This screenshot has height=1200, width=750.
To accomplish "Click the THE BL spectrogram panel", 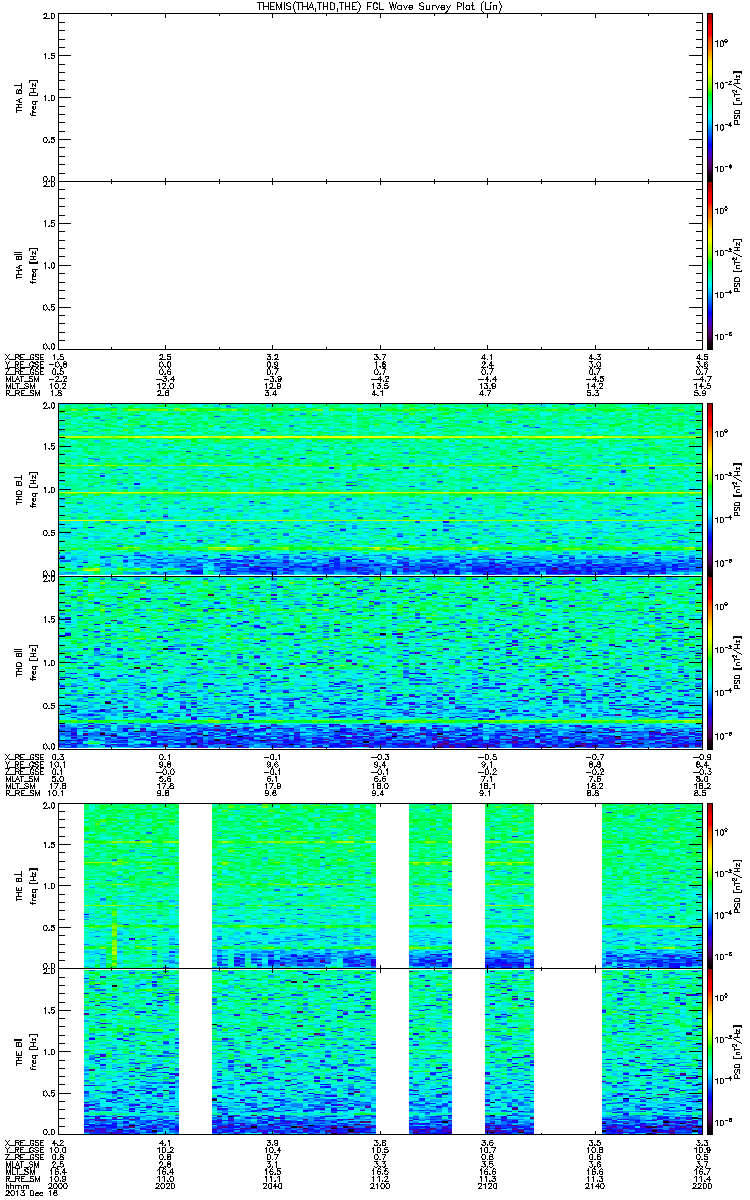I will click(x=379, y=884).
